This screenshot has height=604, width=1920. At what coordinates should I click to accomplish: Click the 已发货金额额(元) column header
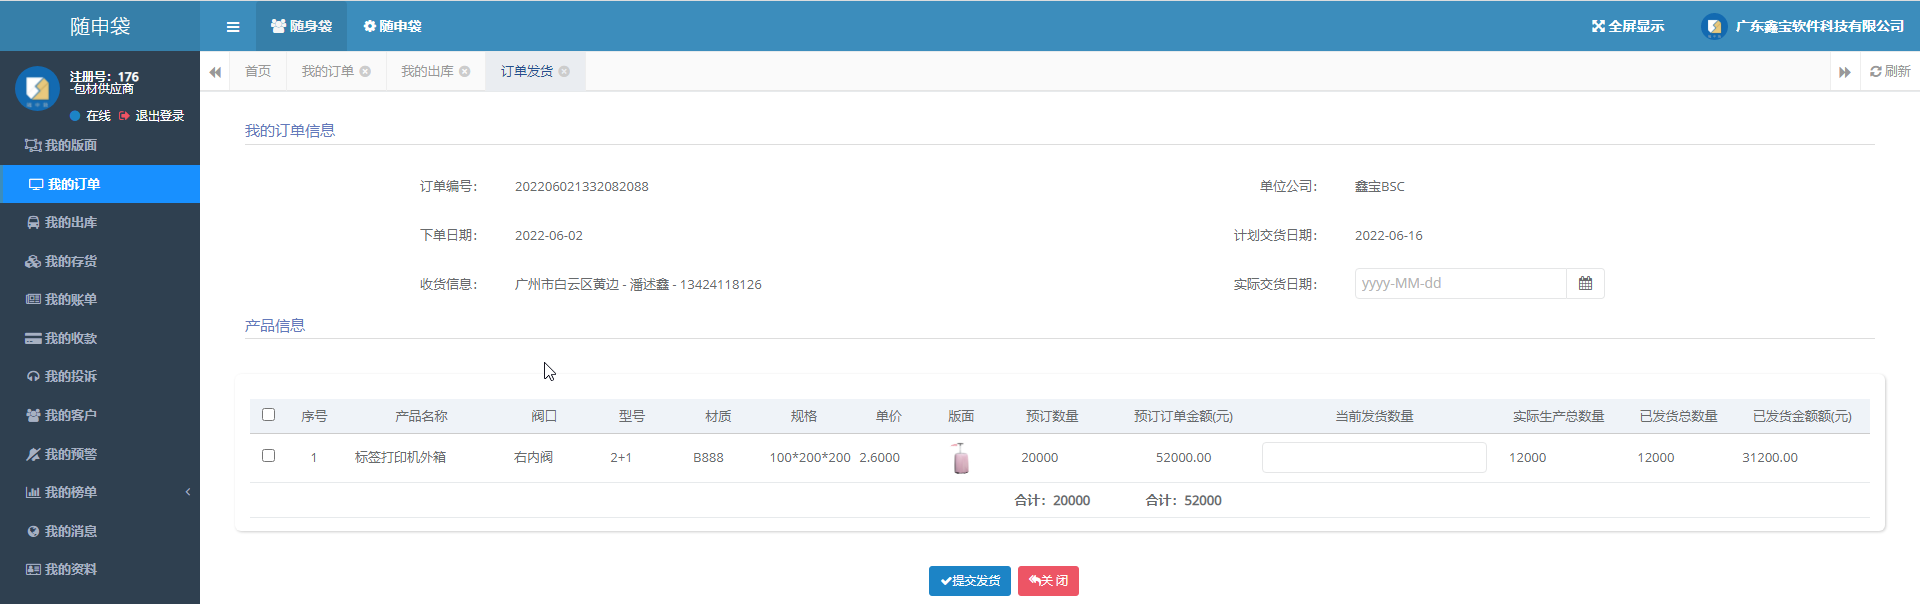point(1802,417)
